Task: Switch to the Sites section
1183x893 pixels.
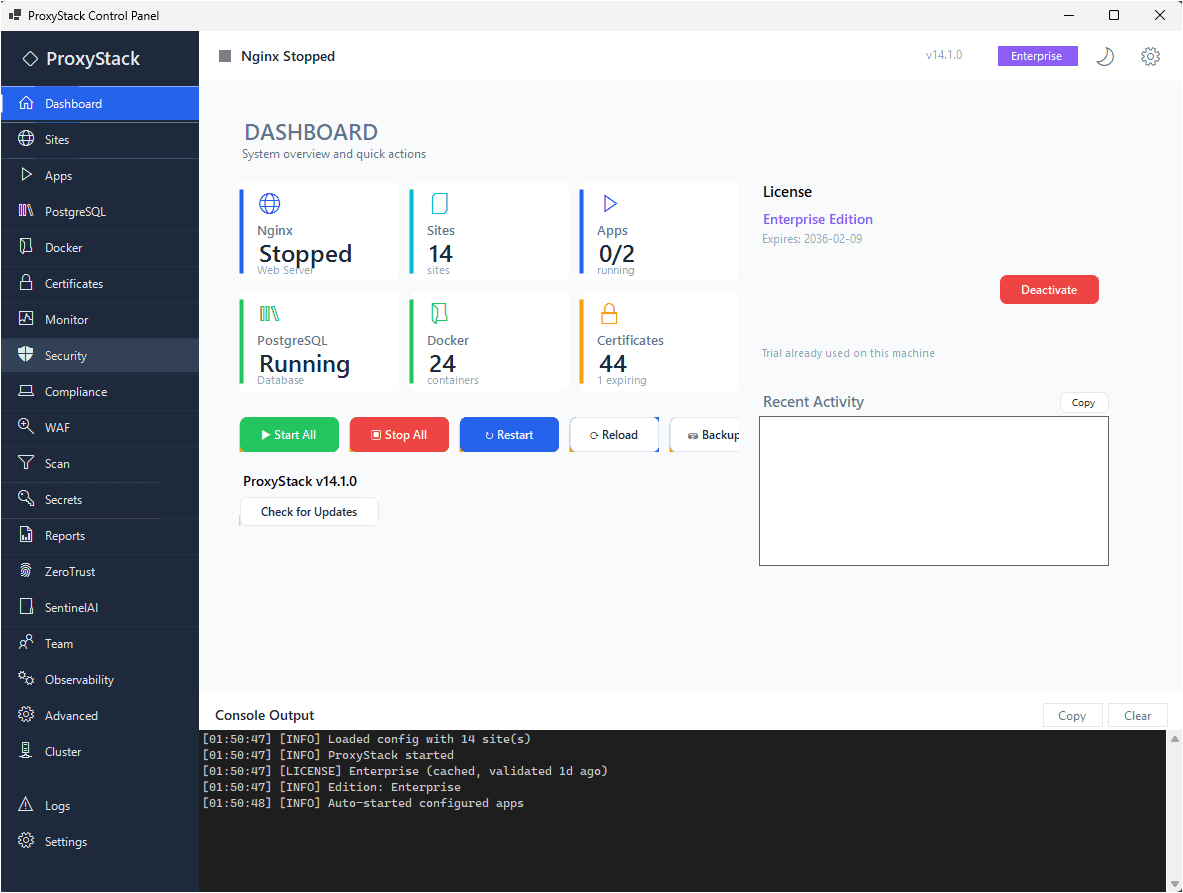Action: pos(58,139)
